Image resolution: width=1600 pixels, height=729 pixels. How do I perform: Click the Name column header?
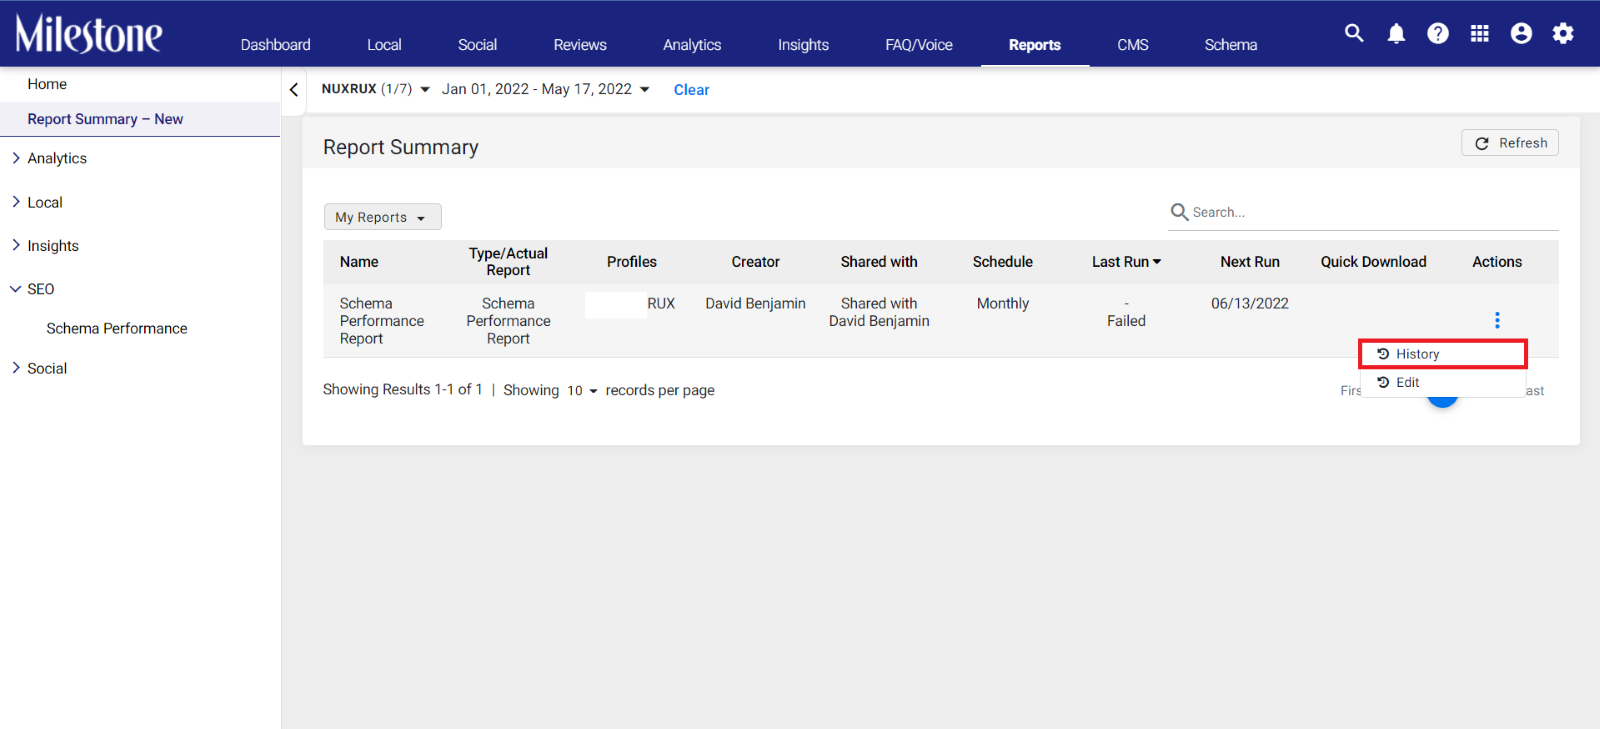pyautogui.click(x=359, y=262)
